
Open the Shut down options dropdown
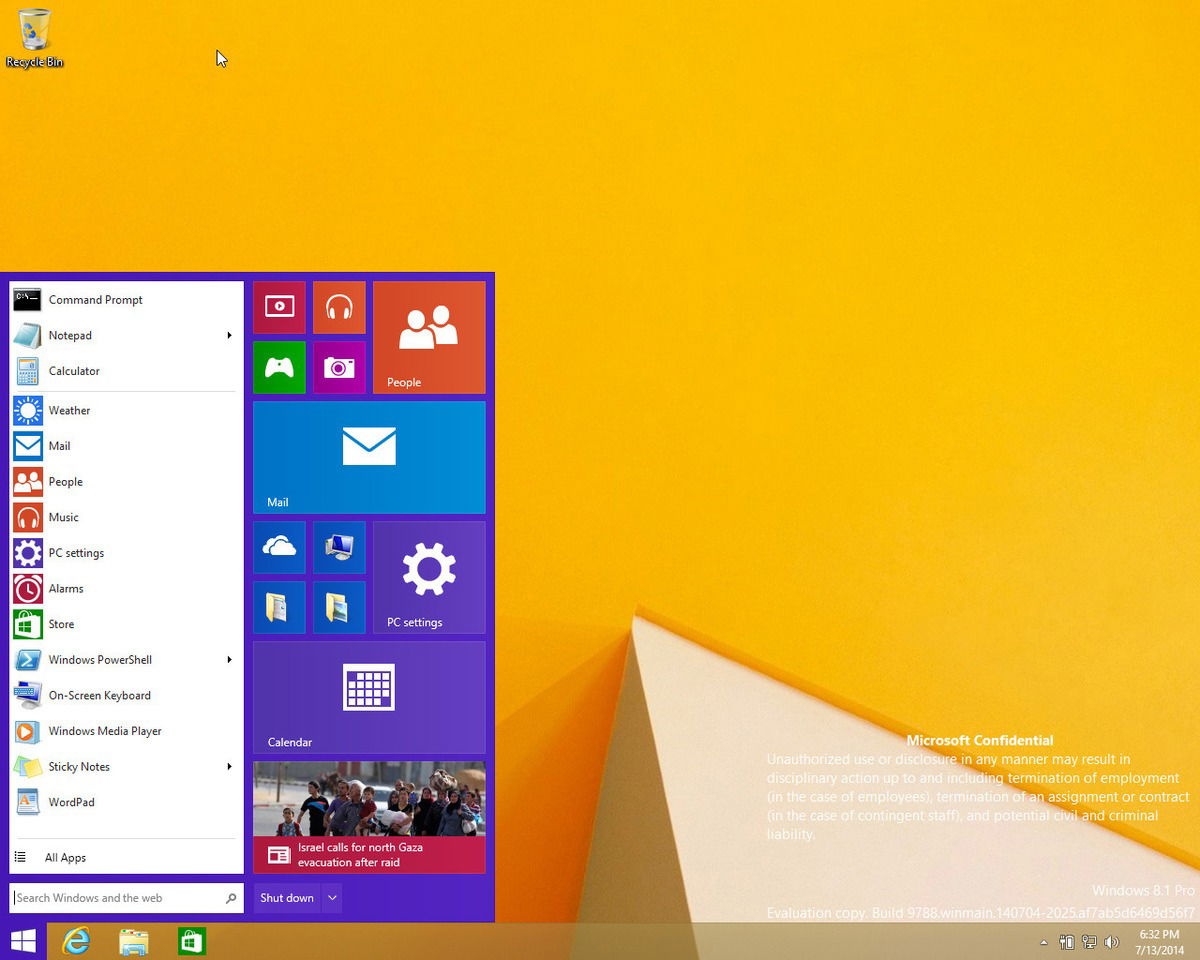[332, 897]
